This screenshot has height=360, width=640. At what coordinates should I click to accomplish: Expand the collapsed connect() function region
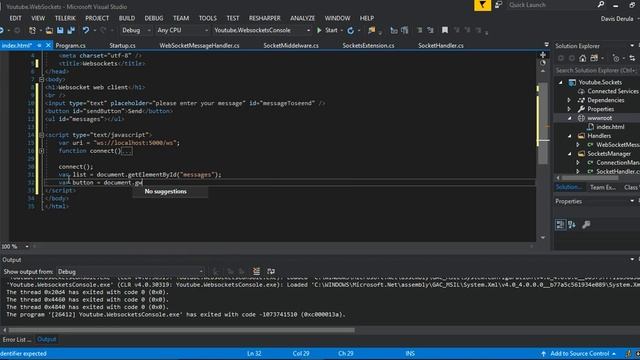[x=42, y=151]
